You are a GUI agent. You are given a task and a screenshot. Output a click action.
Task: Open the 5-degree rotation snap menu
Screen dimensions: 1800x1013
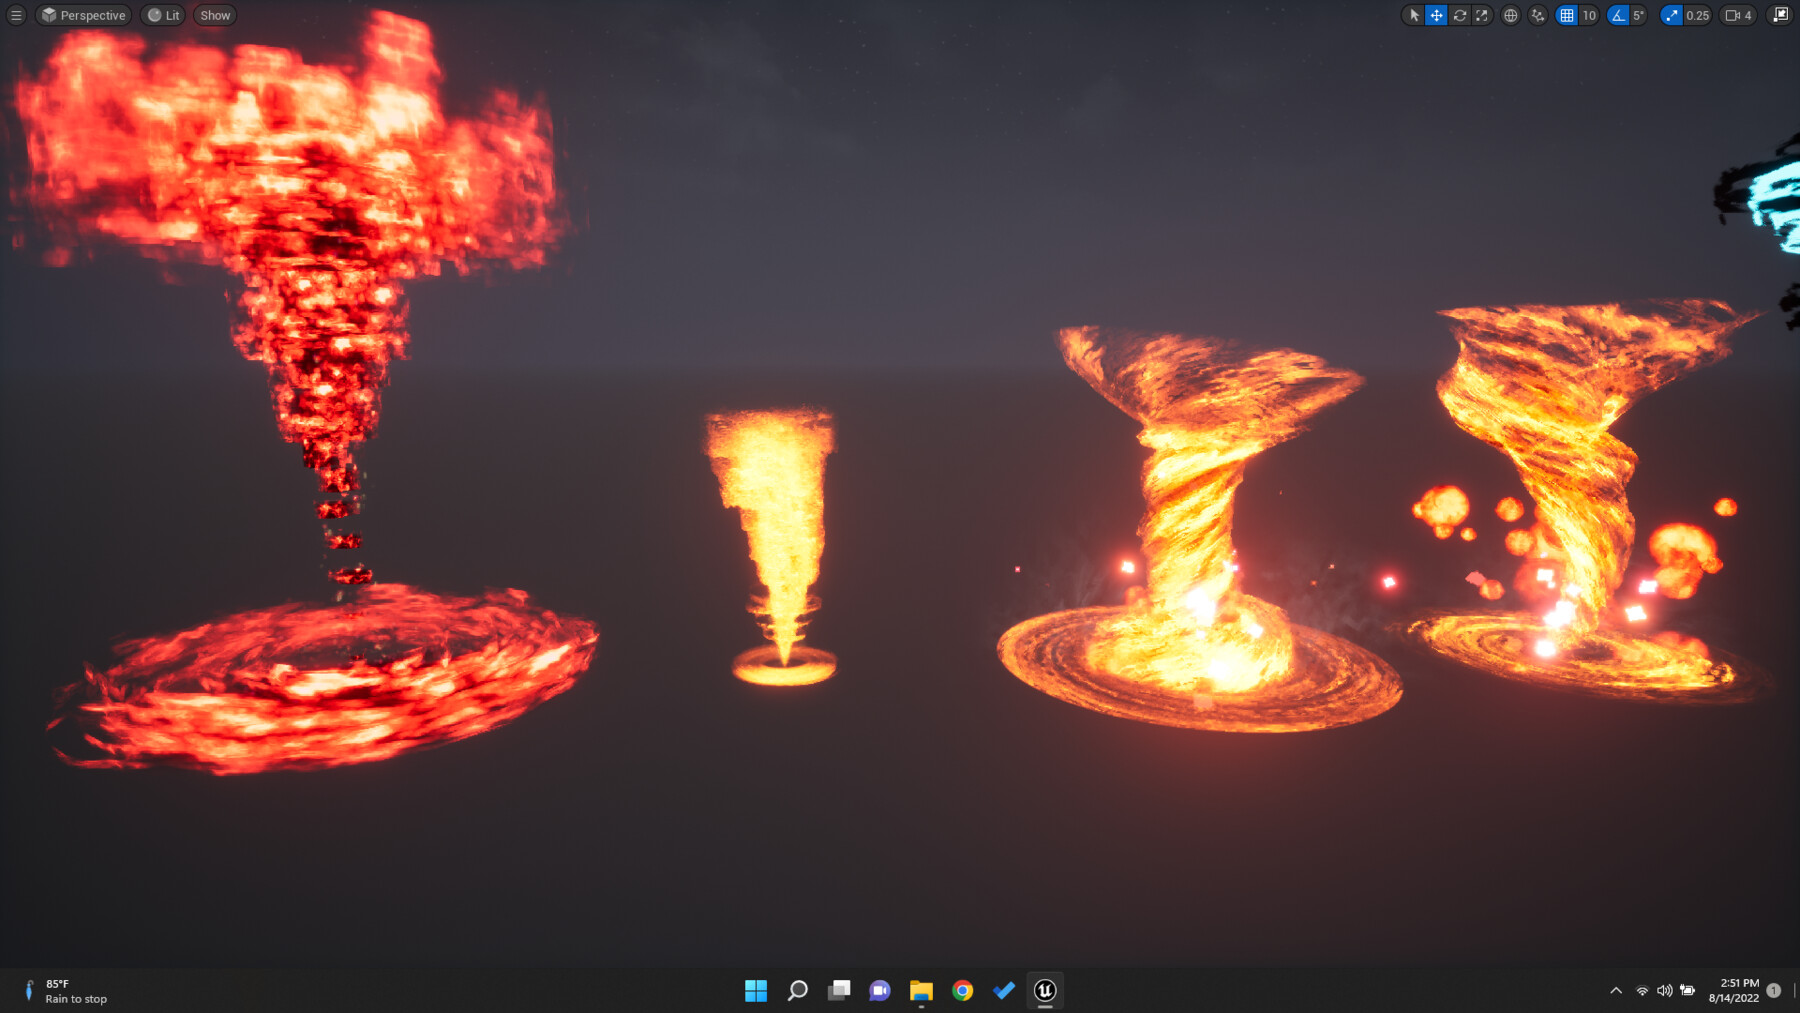point(1638,15)
